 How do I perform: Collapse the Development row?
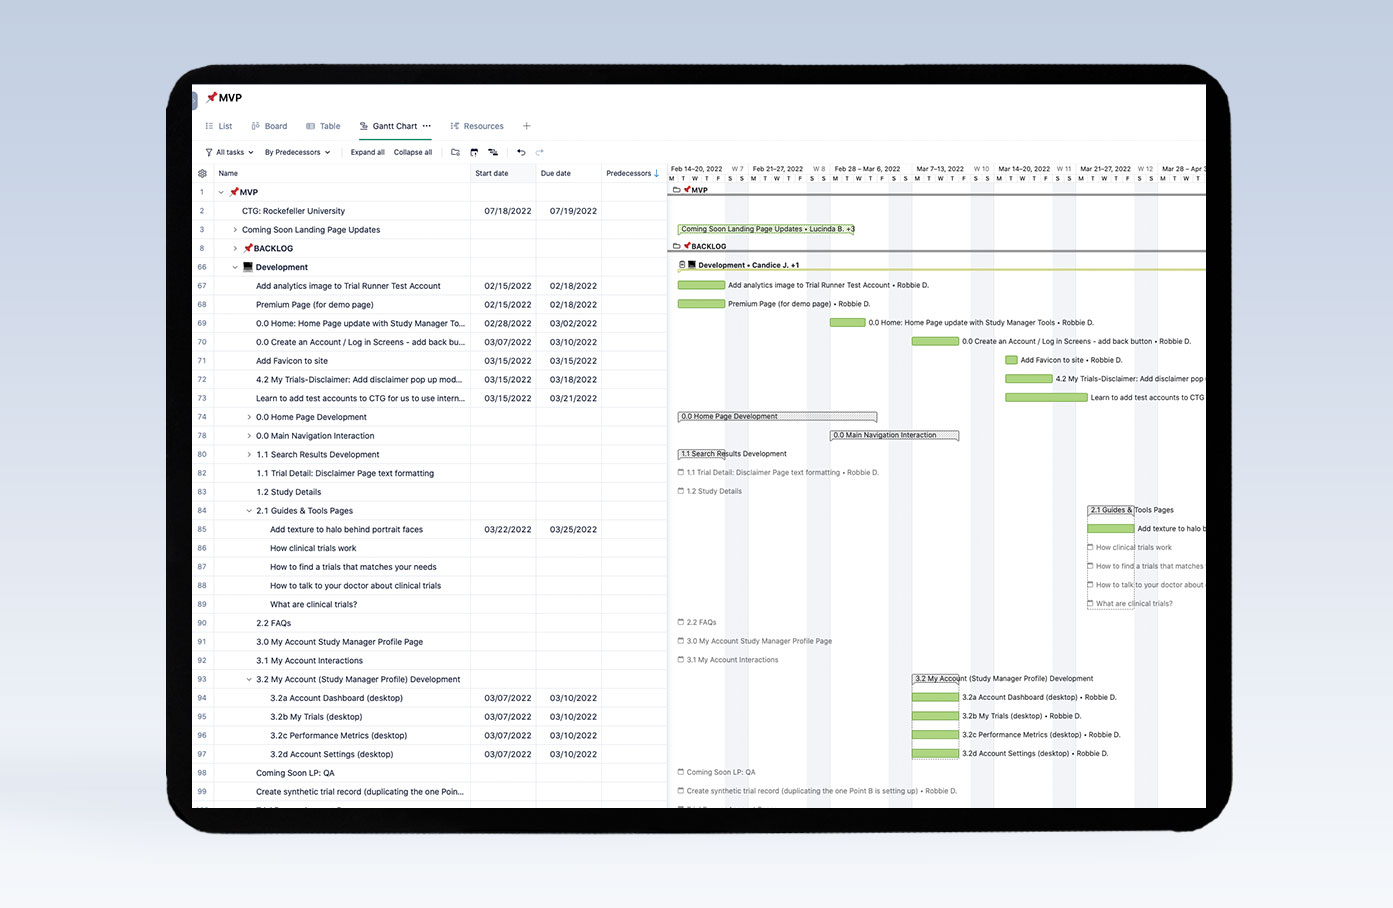click(235, 267)
